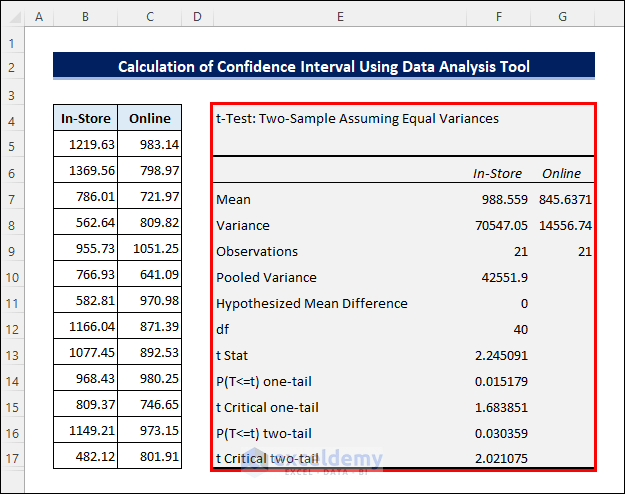This screenshot has width=625, height=494.
Task: Click the t-Test Two-Sample title cell
Action: coord(357,118)
